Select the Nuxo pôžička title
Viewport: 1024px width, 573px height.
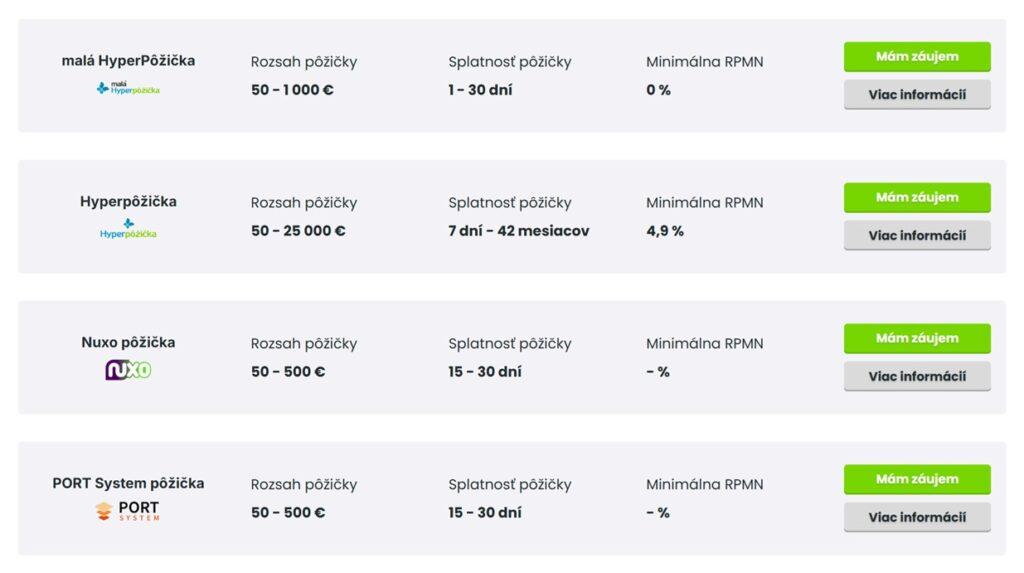(x=128, y=342)
